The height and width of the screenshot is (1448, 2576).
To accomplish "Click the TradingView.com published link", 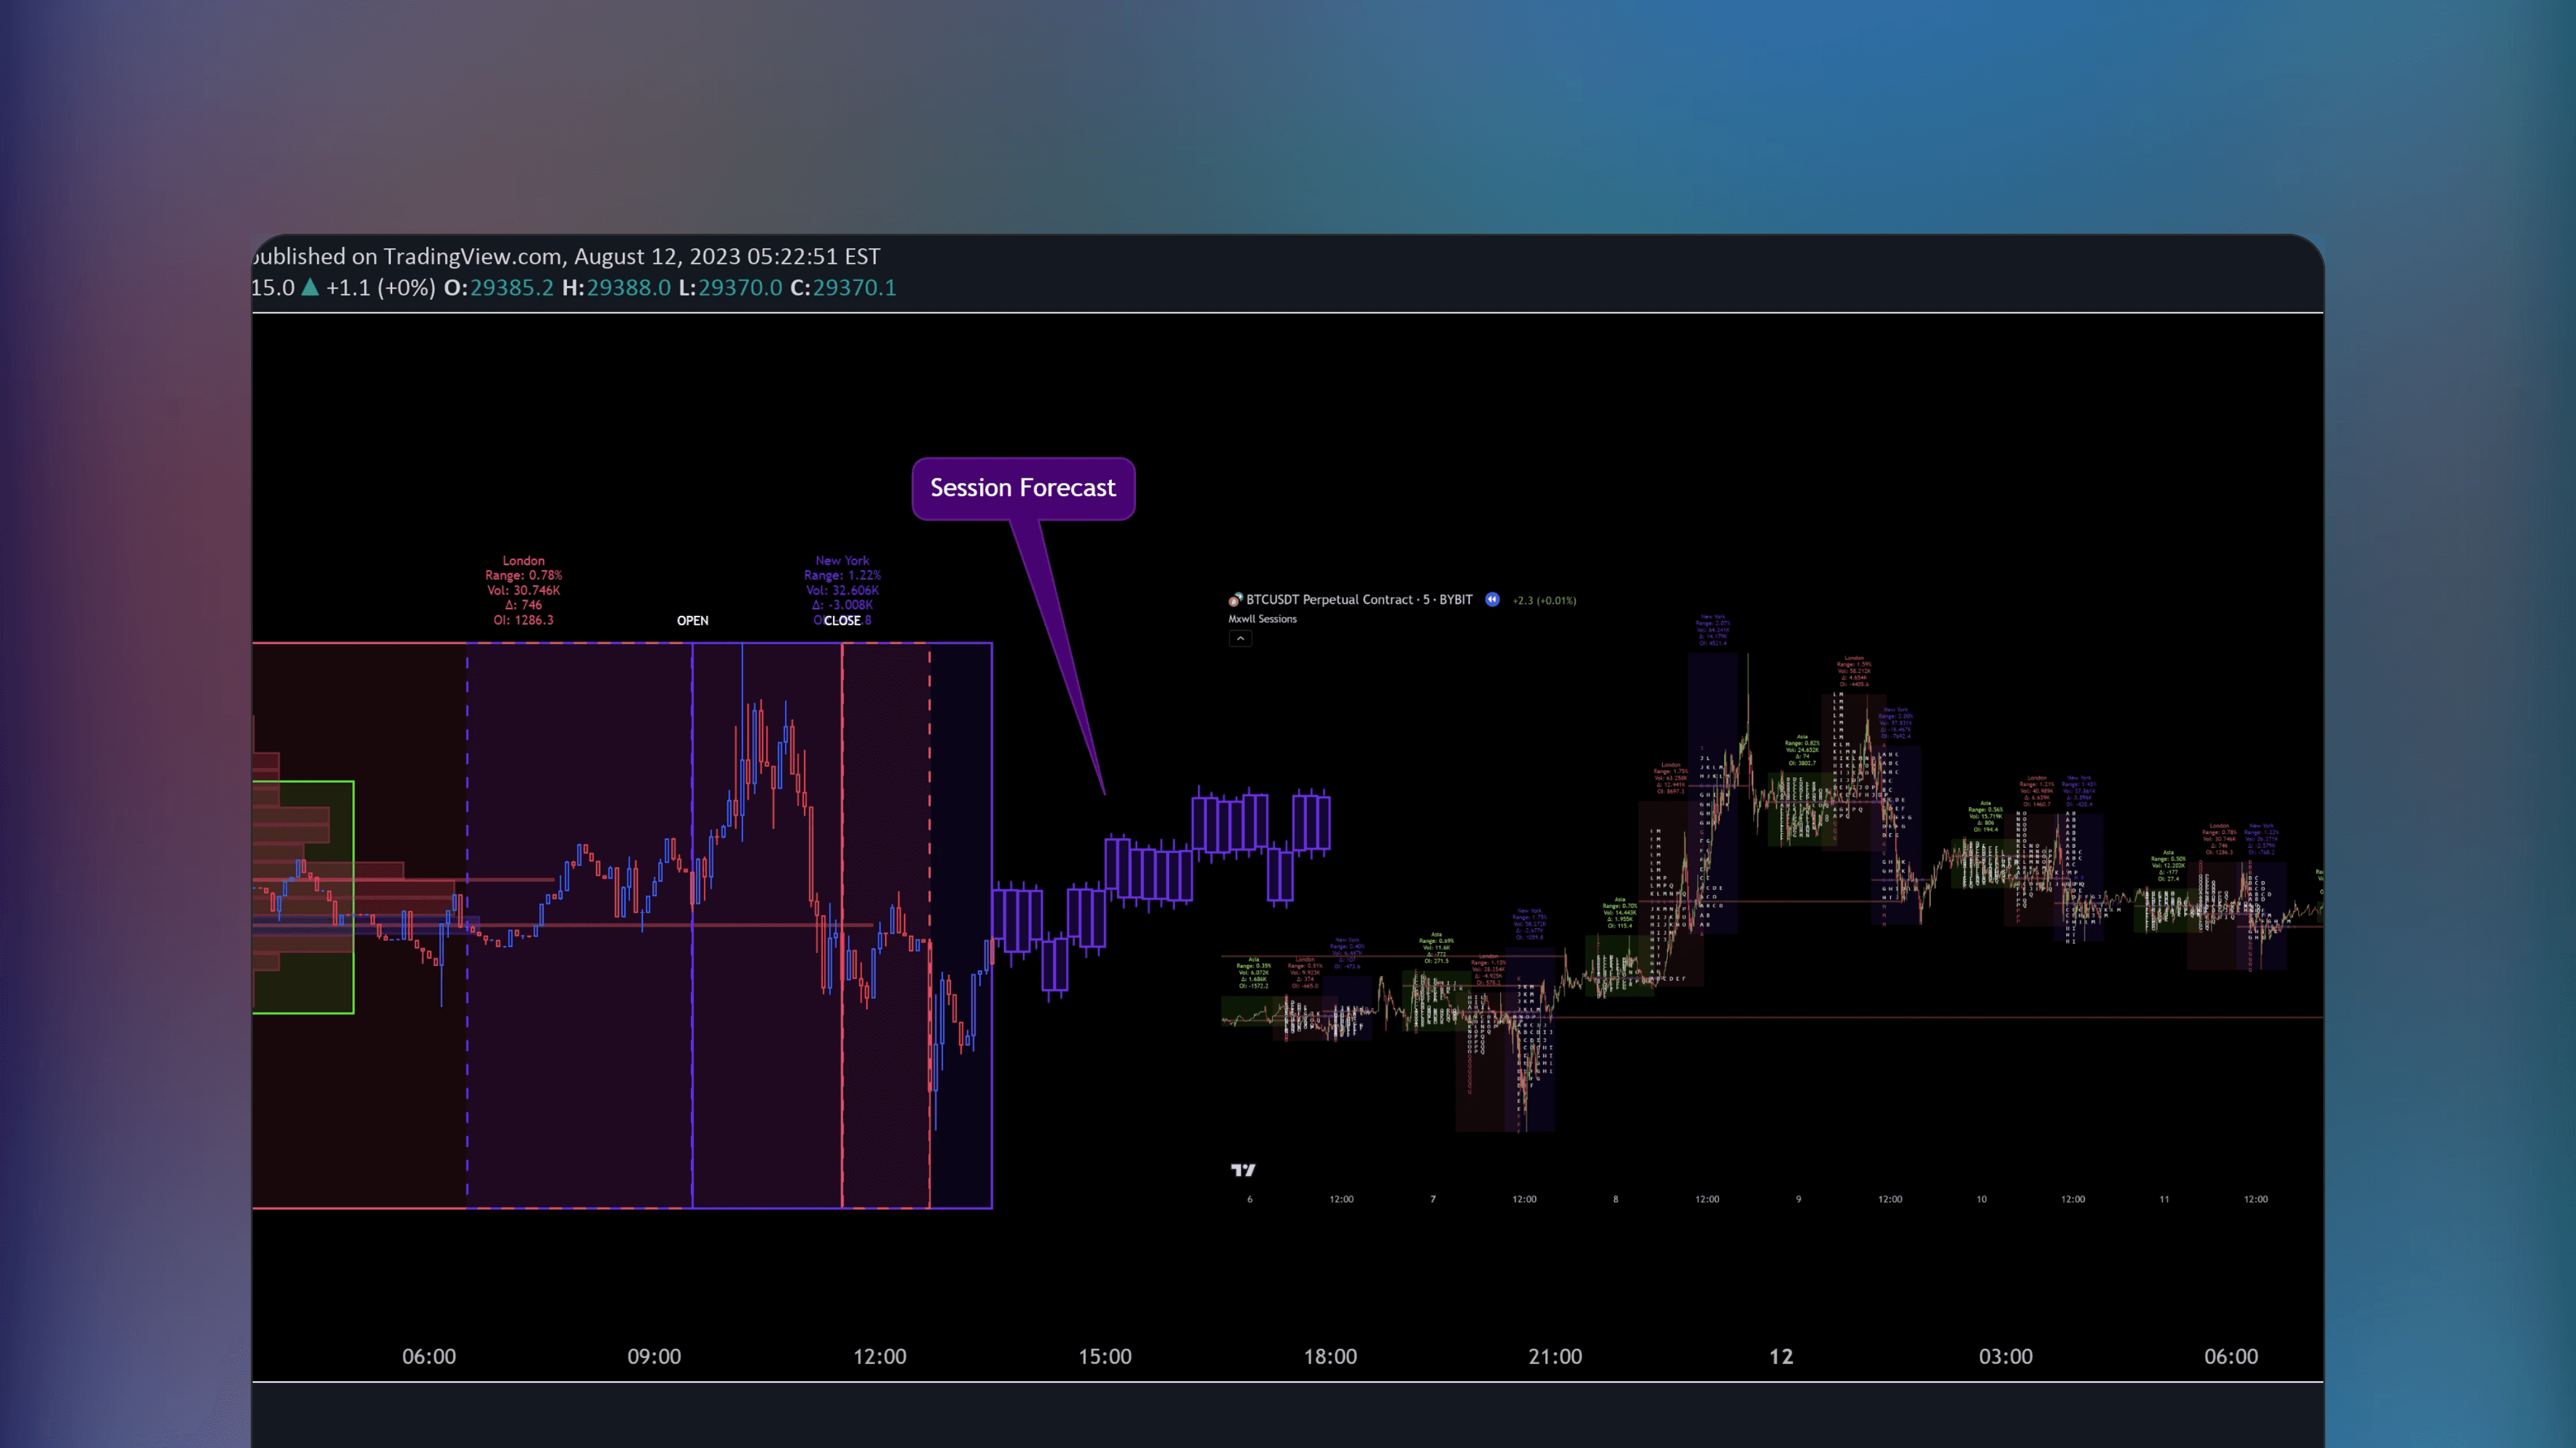I will pos(470,256).
